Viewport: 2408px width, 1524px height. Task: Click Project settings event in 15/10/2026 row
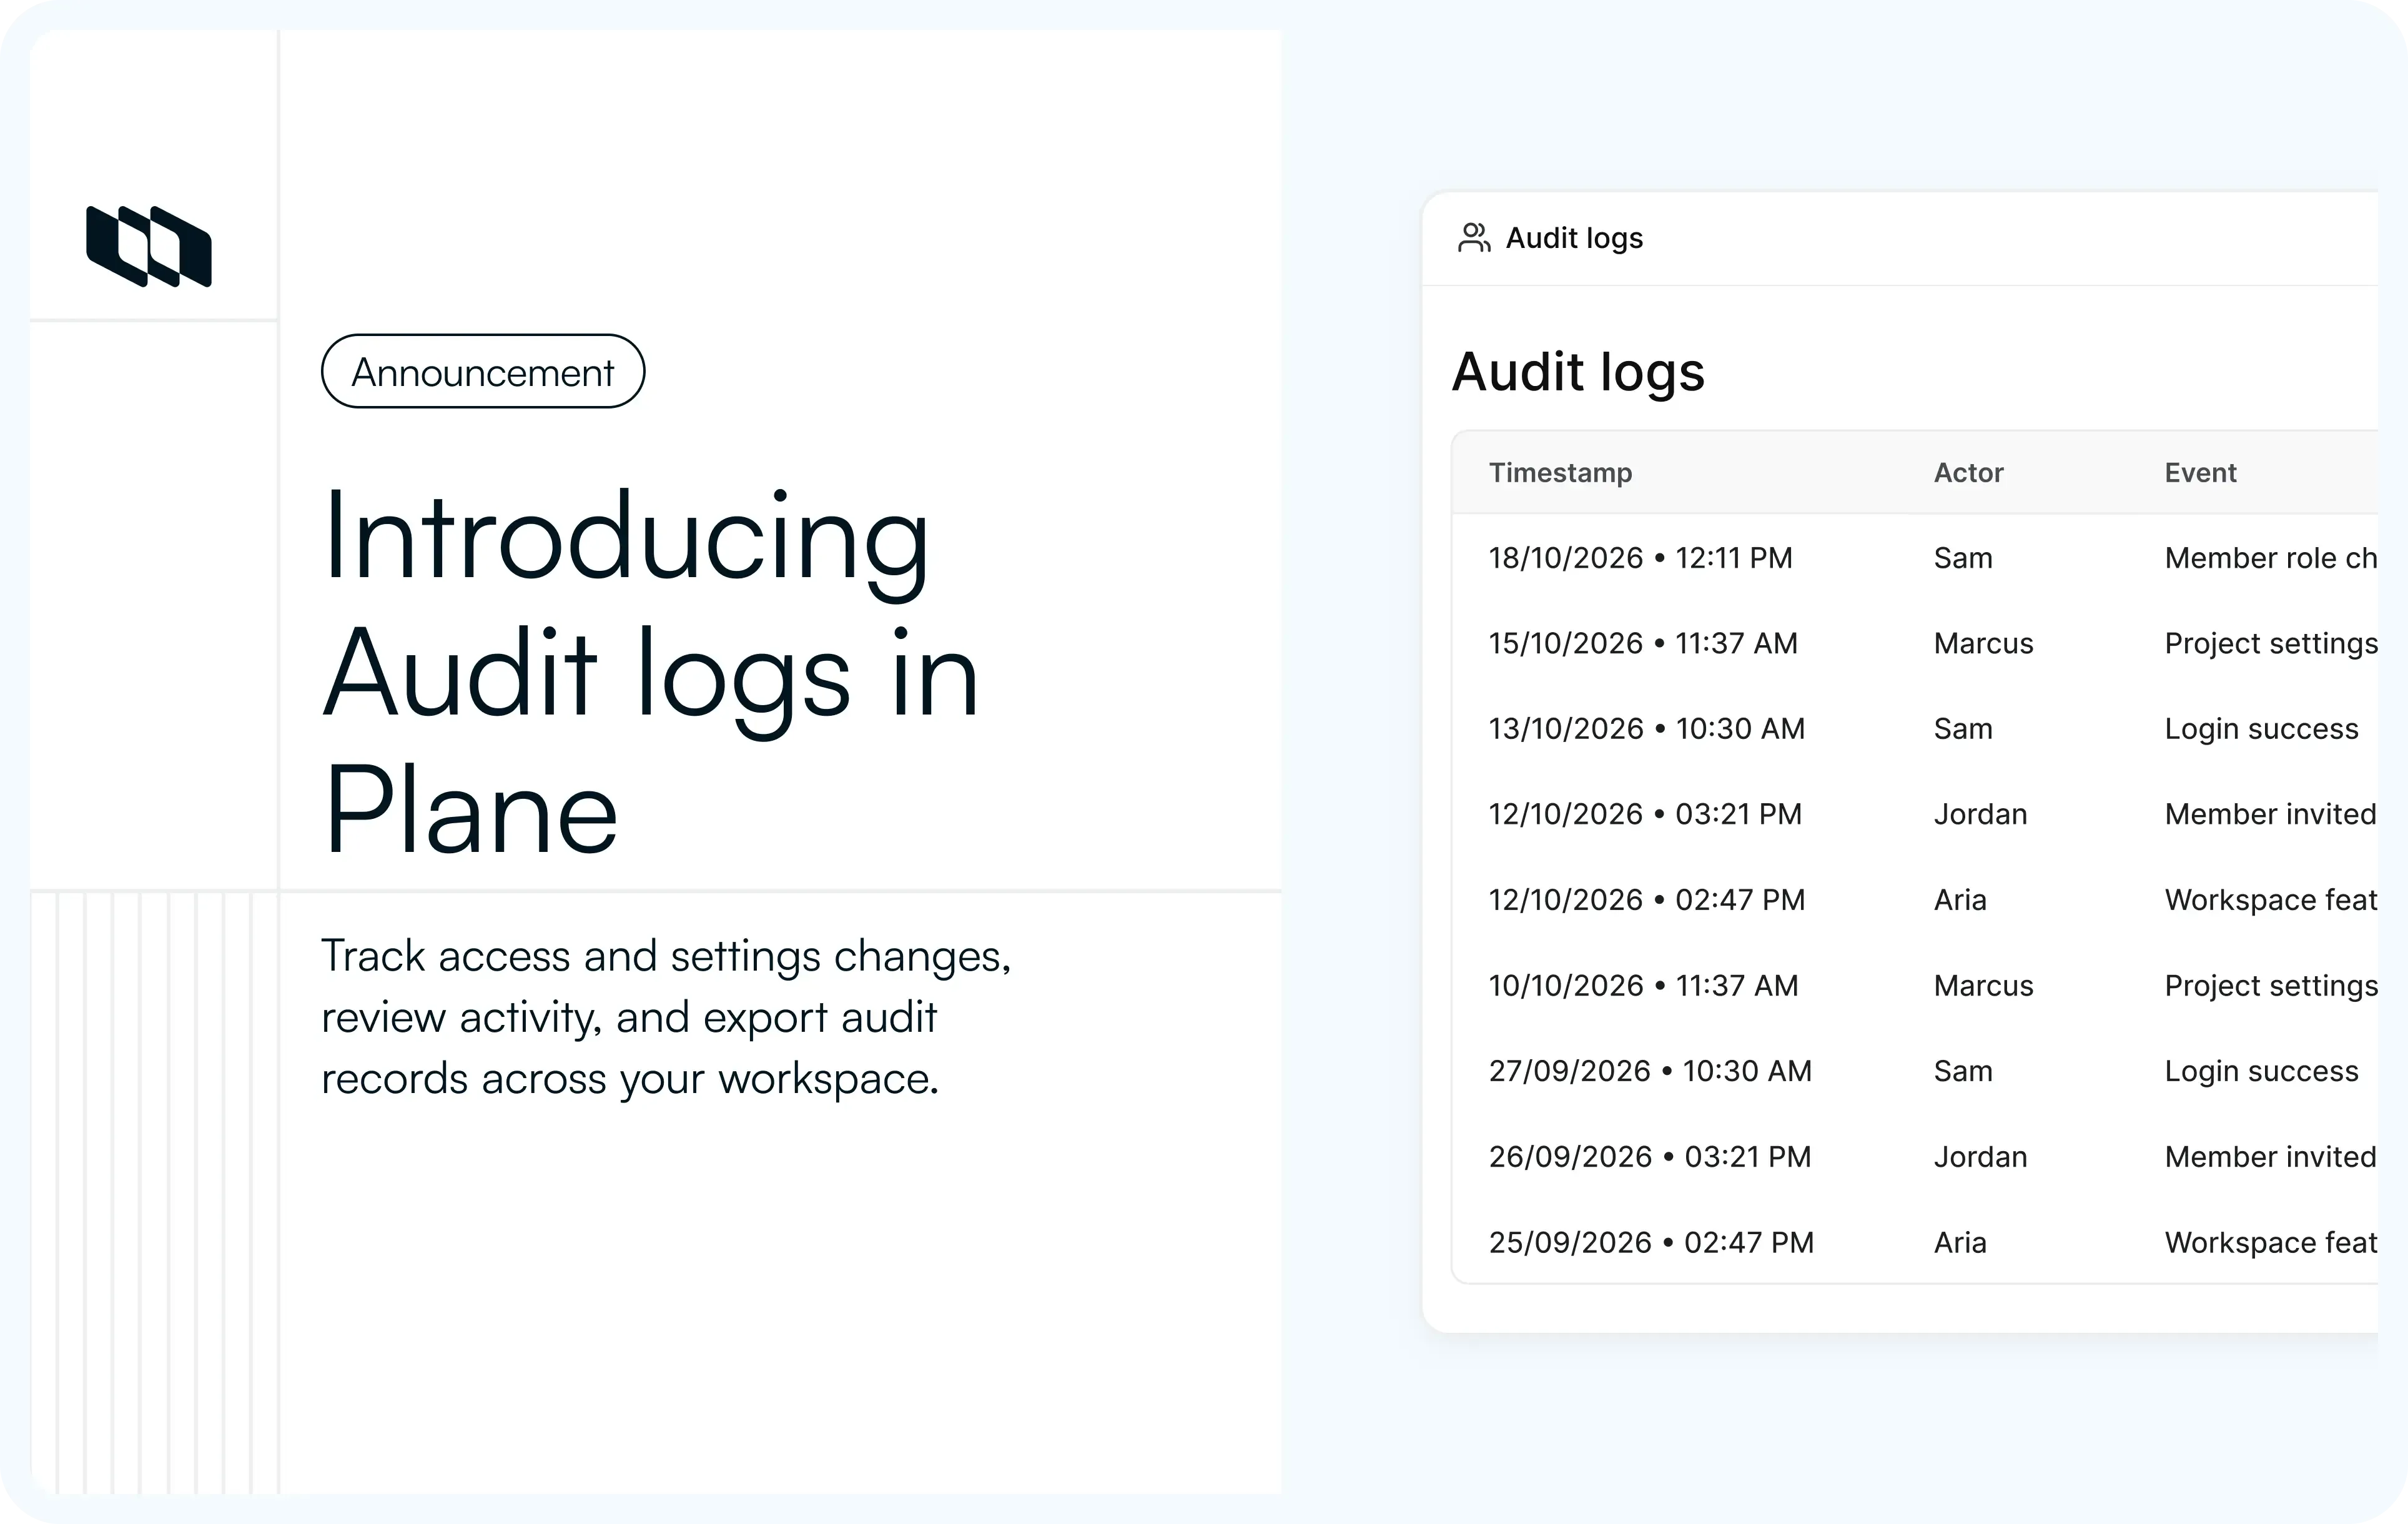click(x=2271, y=644)
